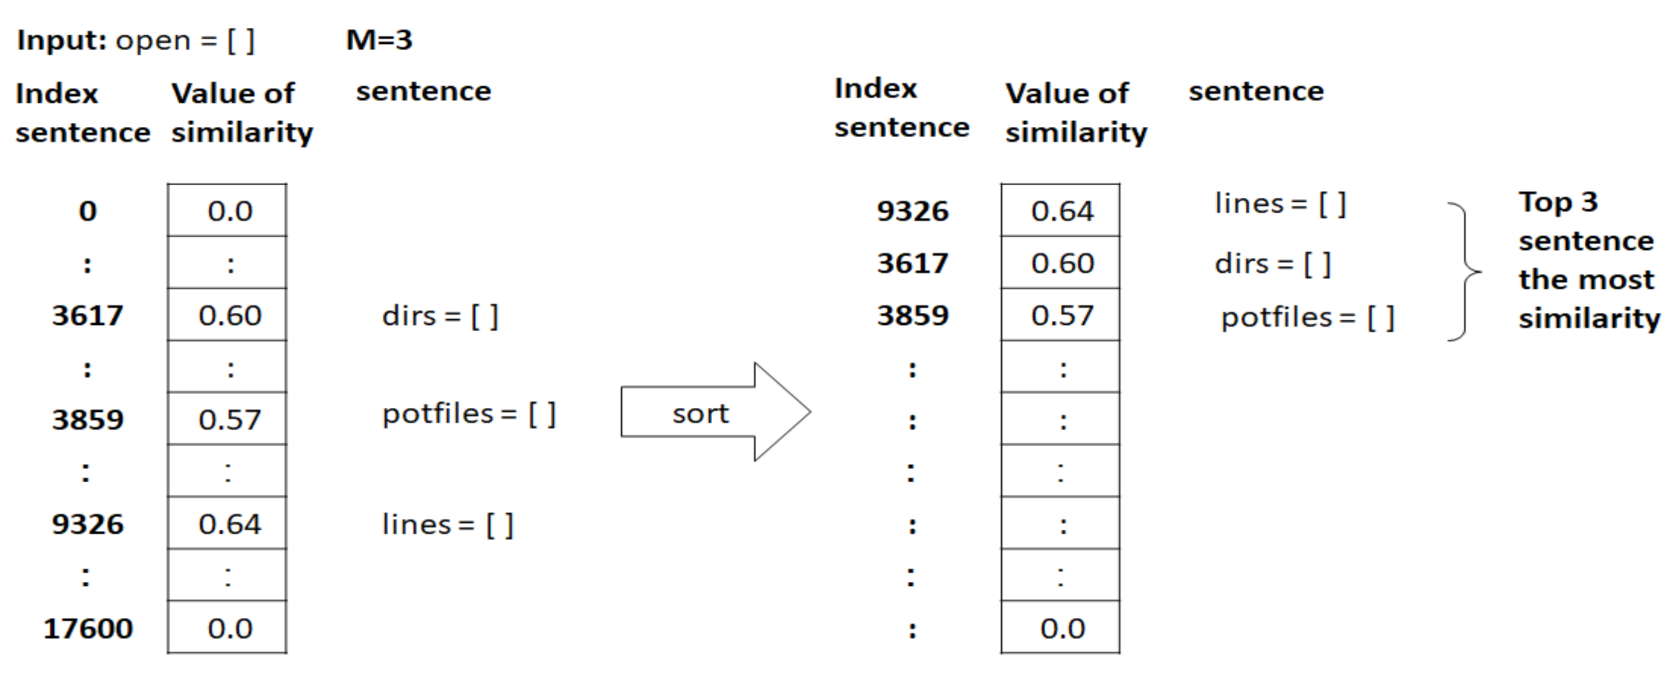Image resolution: width=1678 pixels, height=677 pixels.
Task: Click the index label 17600
Action: [x=88, y=628]
